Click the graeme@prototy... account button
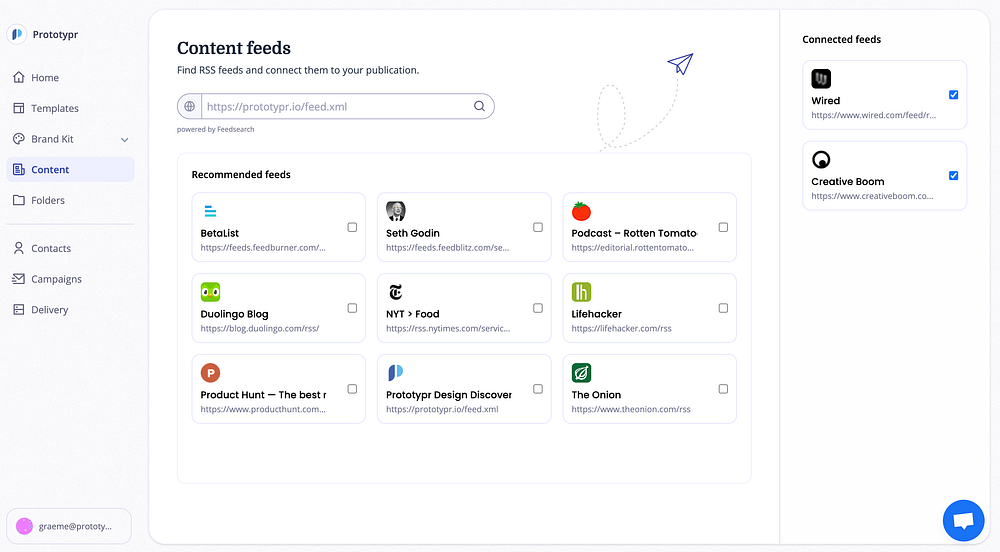1000x552 pixels. [x=69, y=526]
